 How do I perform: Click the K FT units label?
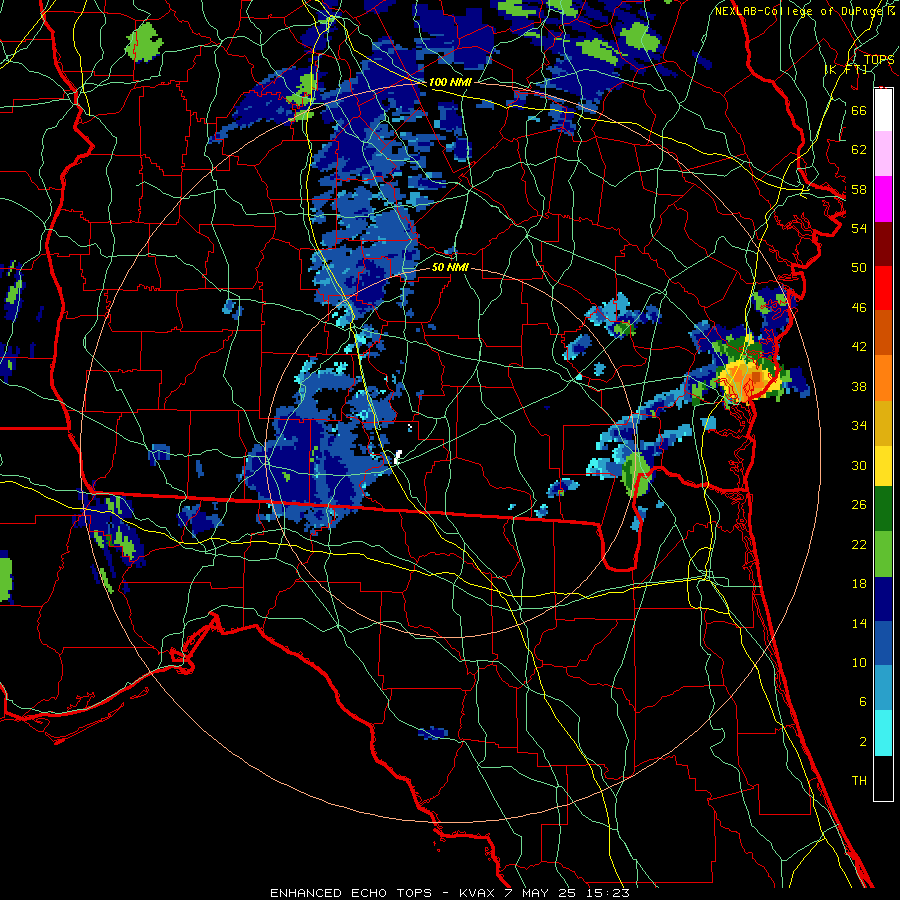pyautogui.click(x=846, y=69)
